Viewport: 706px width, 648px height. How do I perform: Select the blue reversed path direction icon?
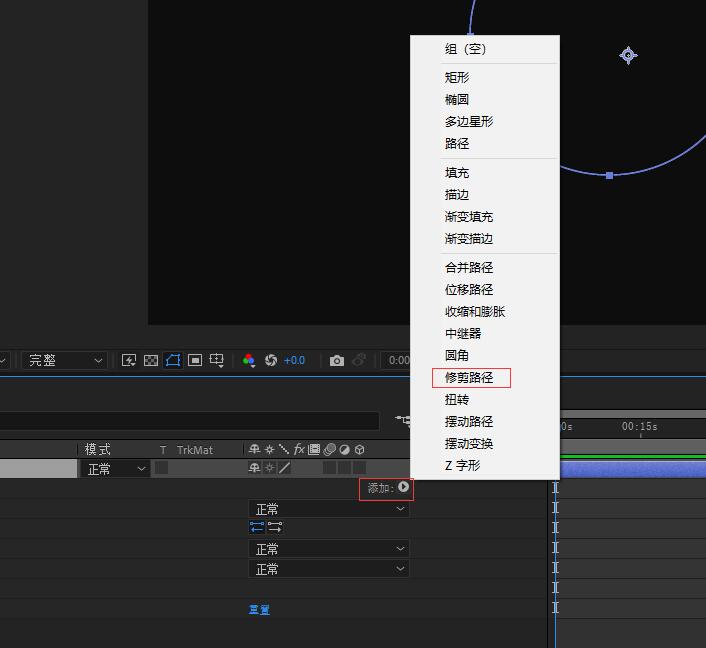[257, 527]
